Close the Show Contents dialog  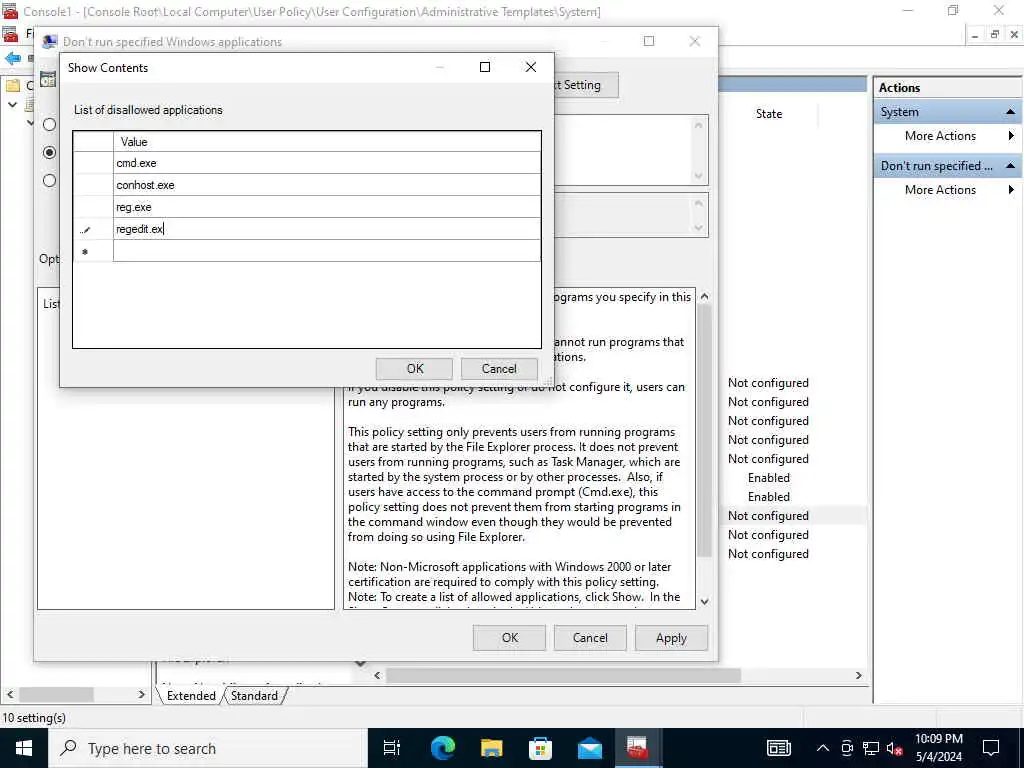[531, 67]
